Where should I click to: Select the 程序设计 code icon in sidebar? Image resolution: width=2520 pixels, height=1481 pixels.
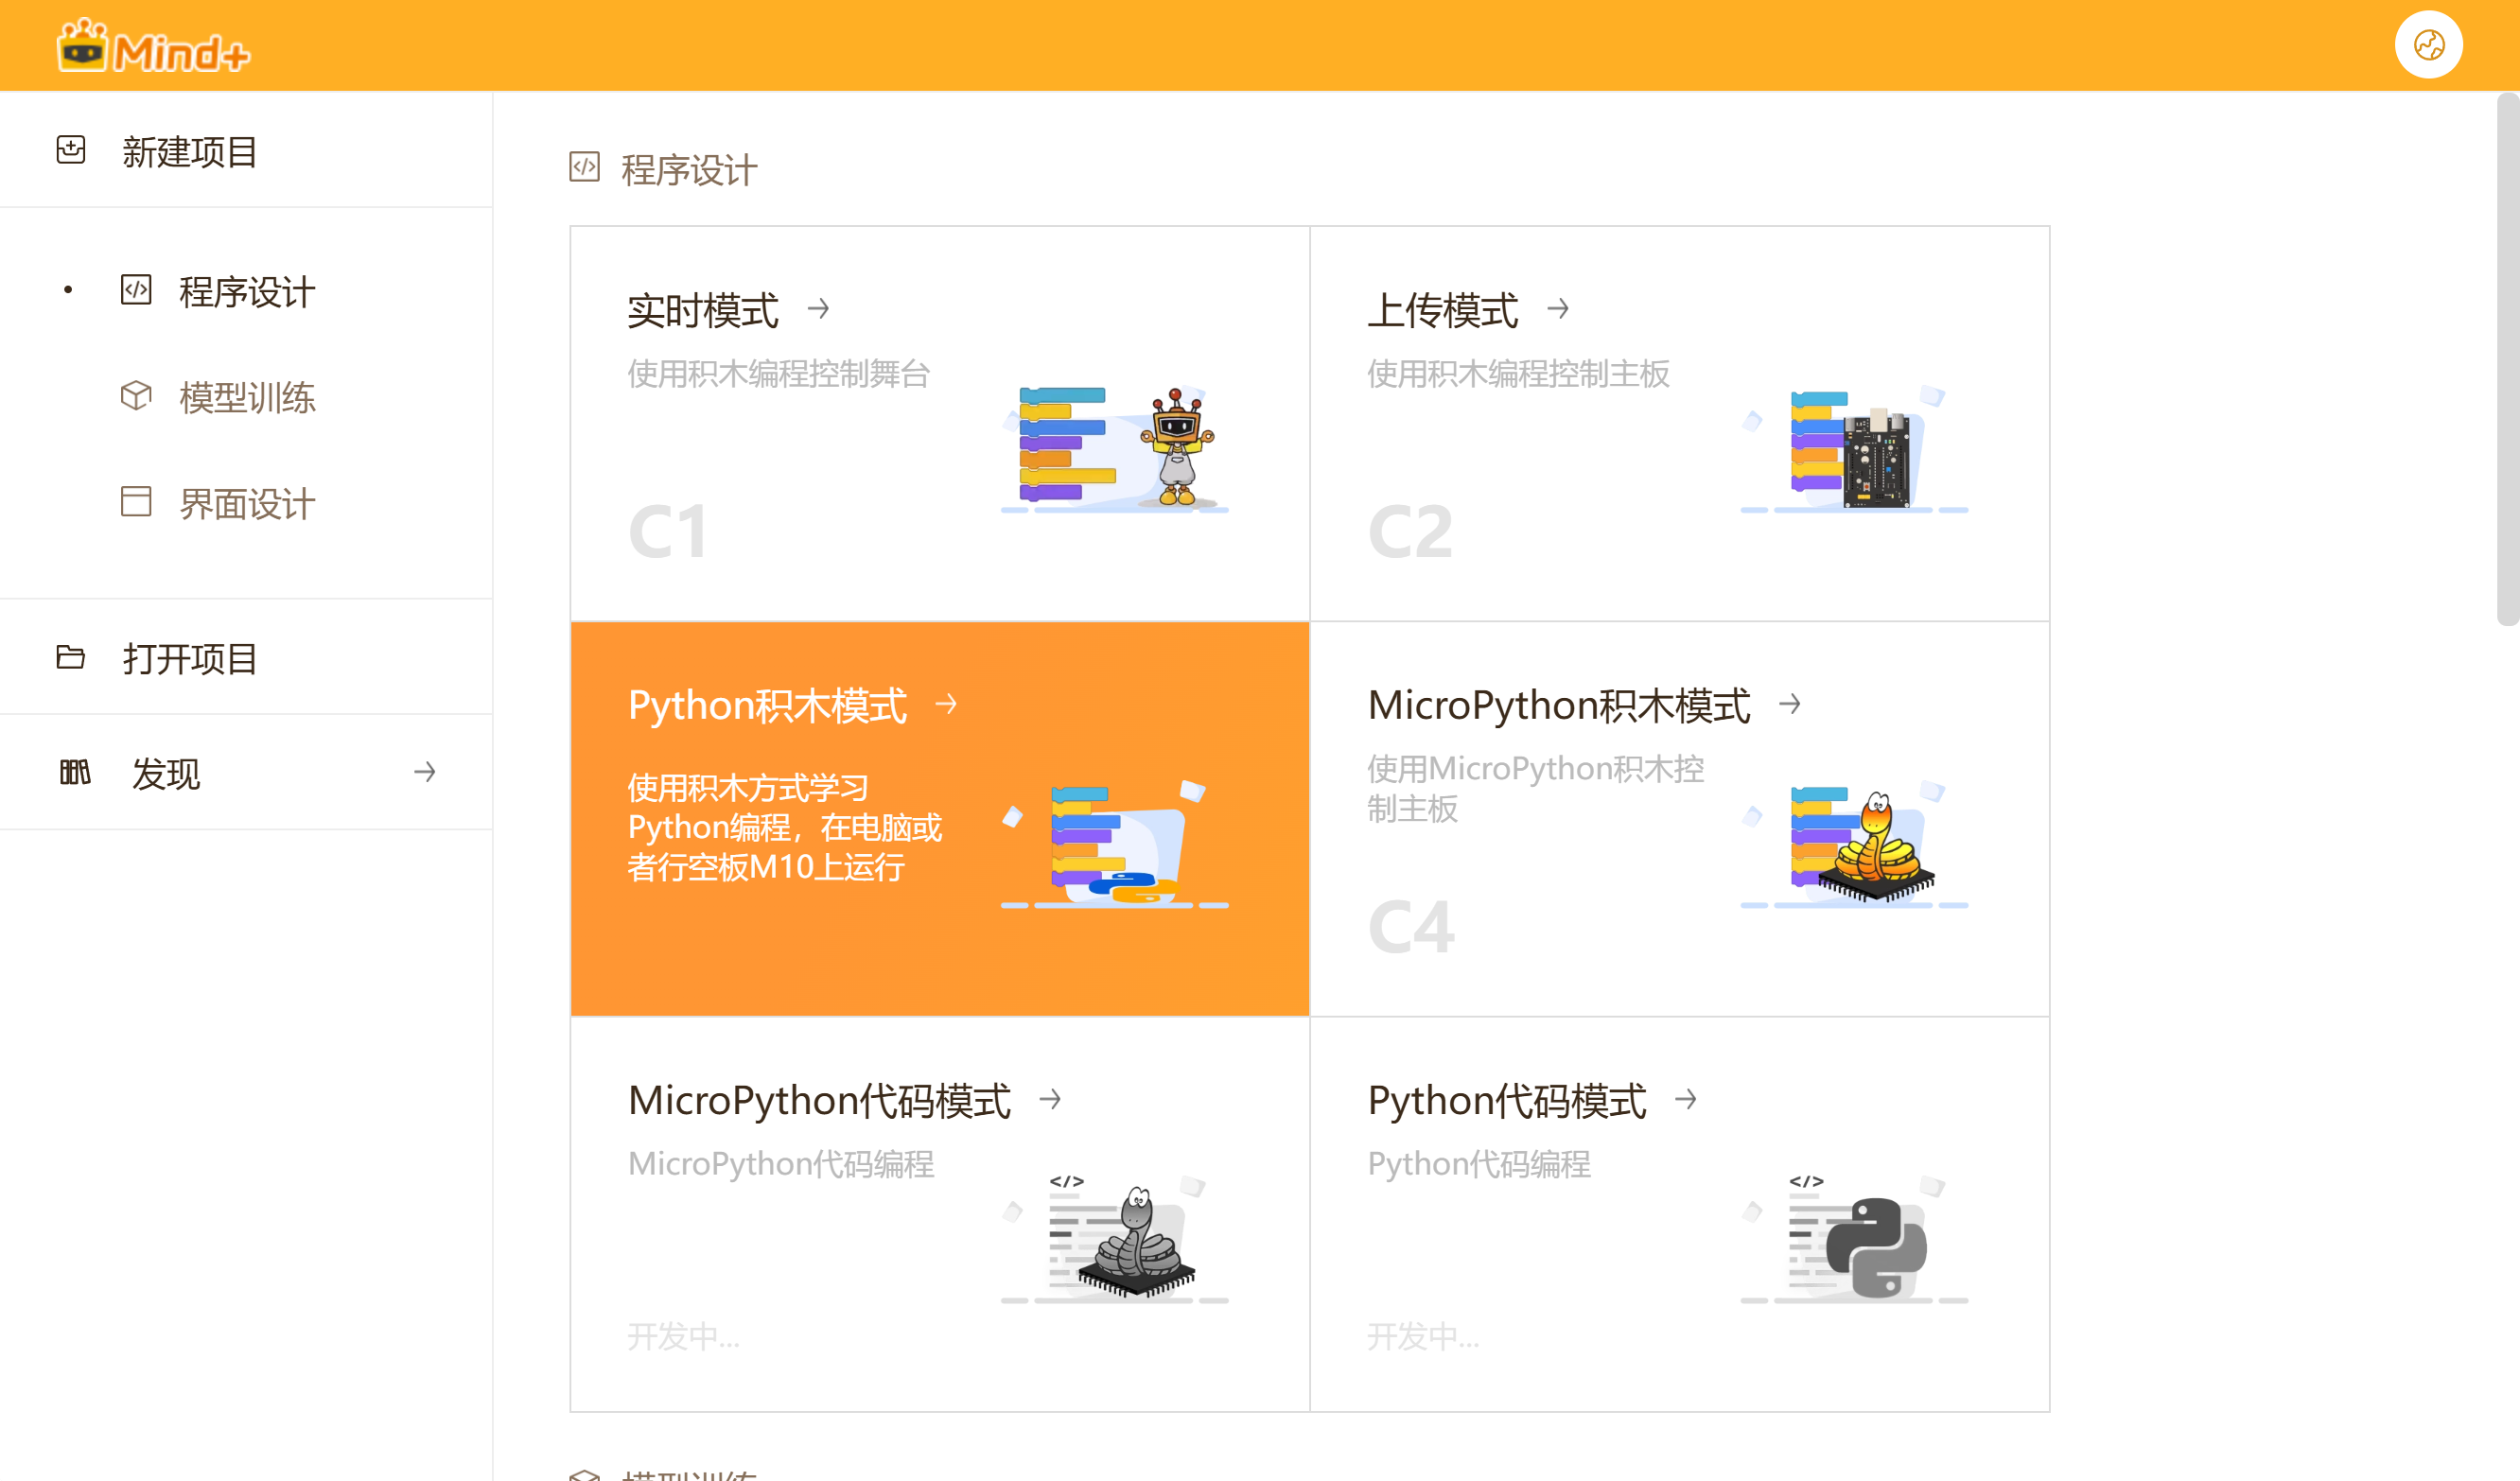(137, 291)
